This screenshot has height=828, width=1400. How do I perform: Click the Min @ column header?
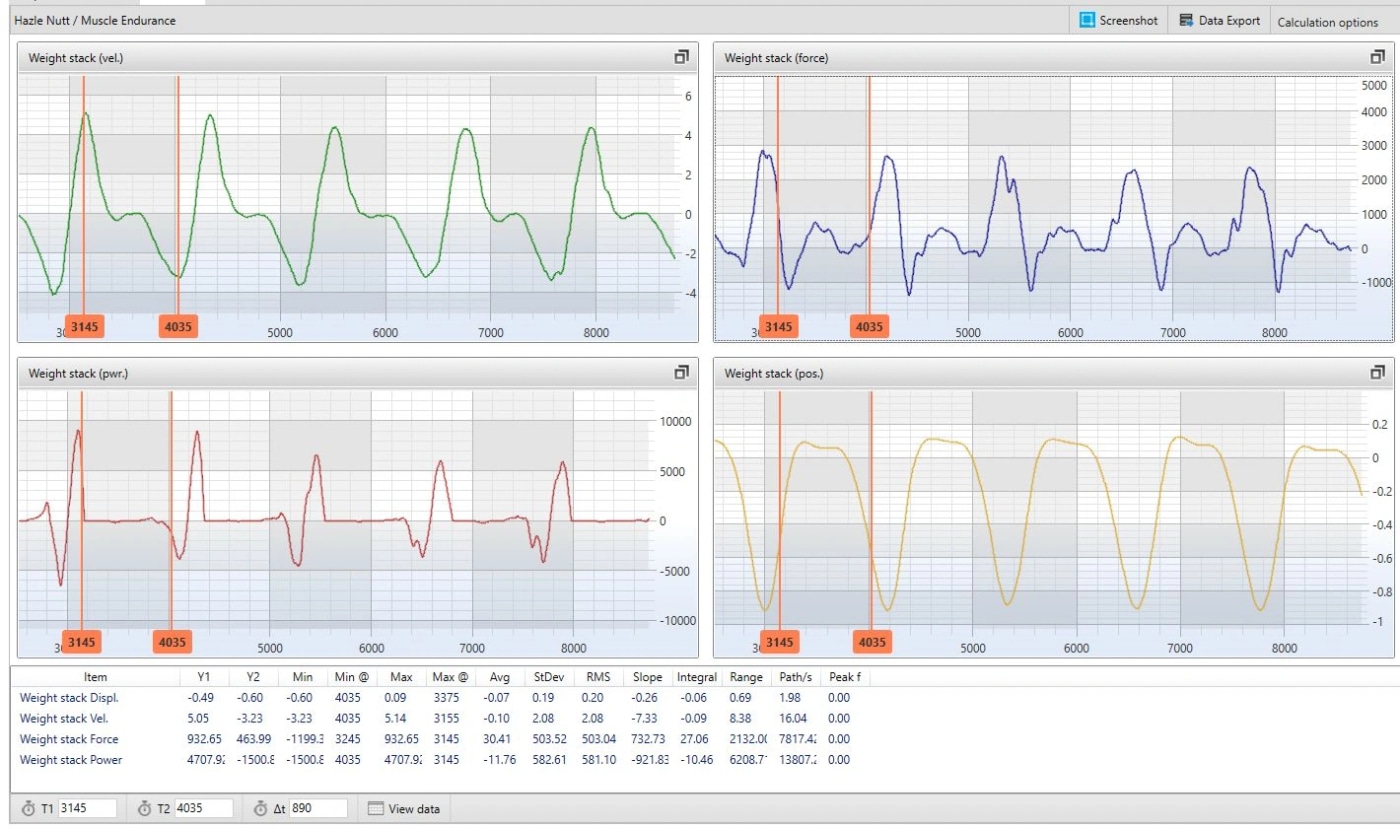pyautogui.click(x=351, y=677)
